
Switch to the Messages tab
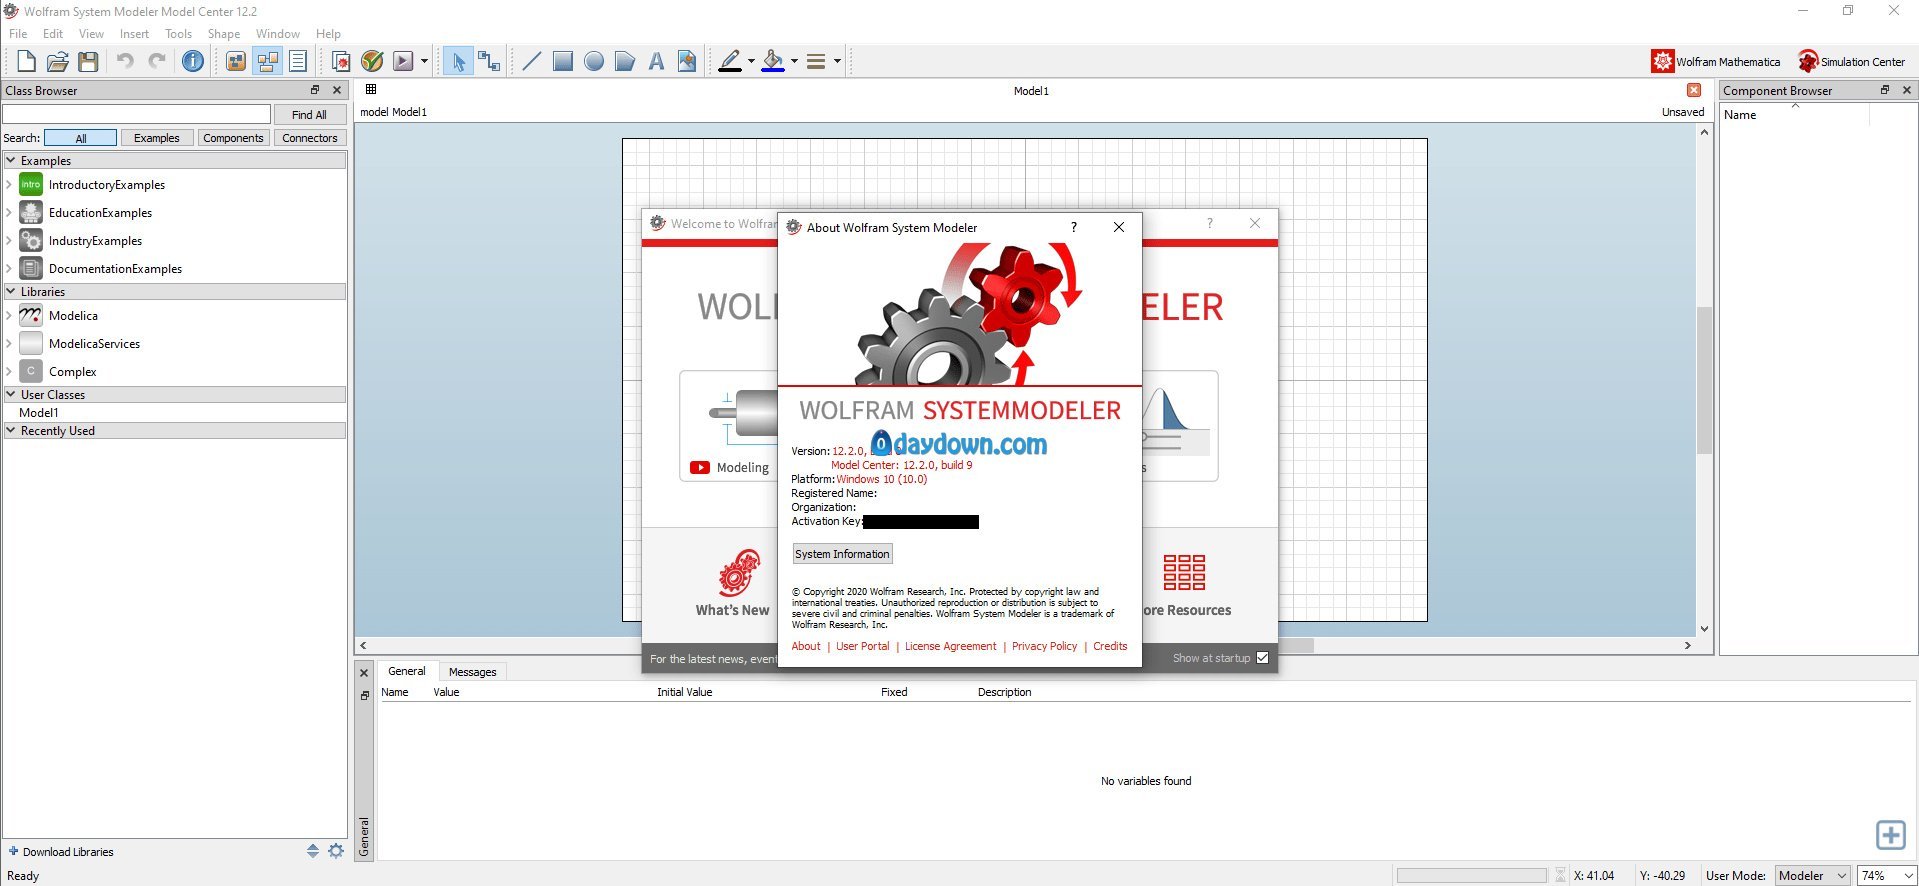tap(472, 672)
